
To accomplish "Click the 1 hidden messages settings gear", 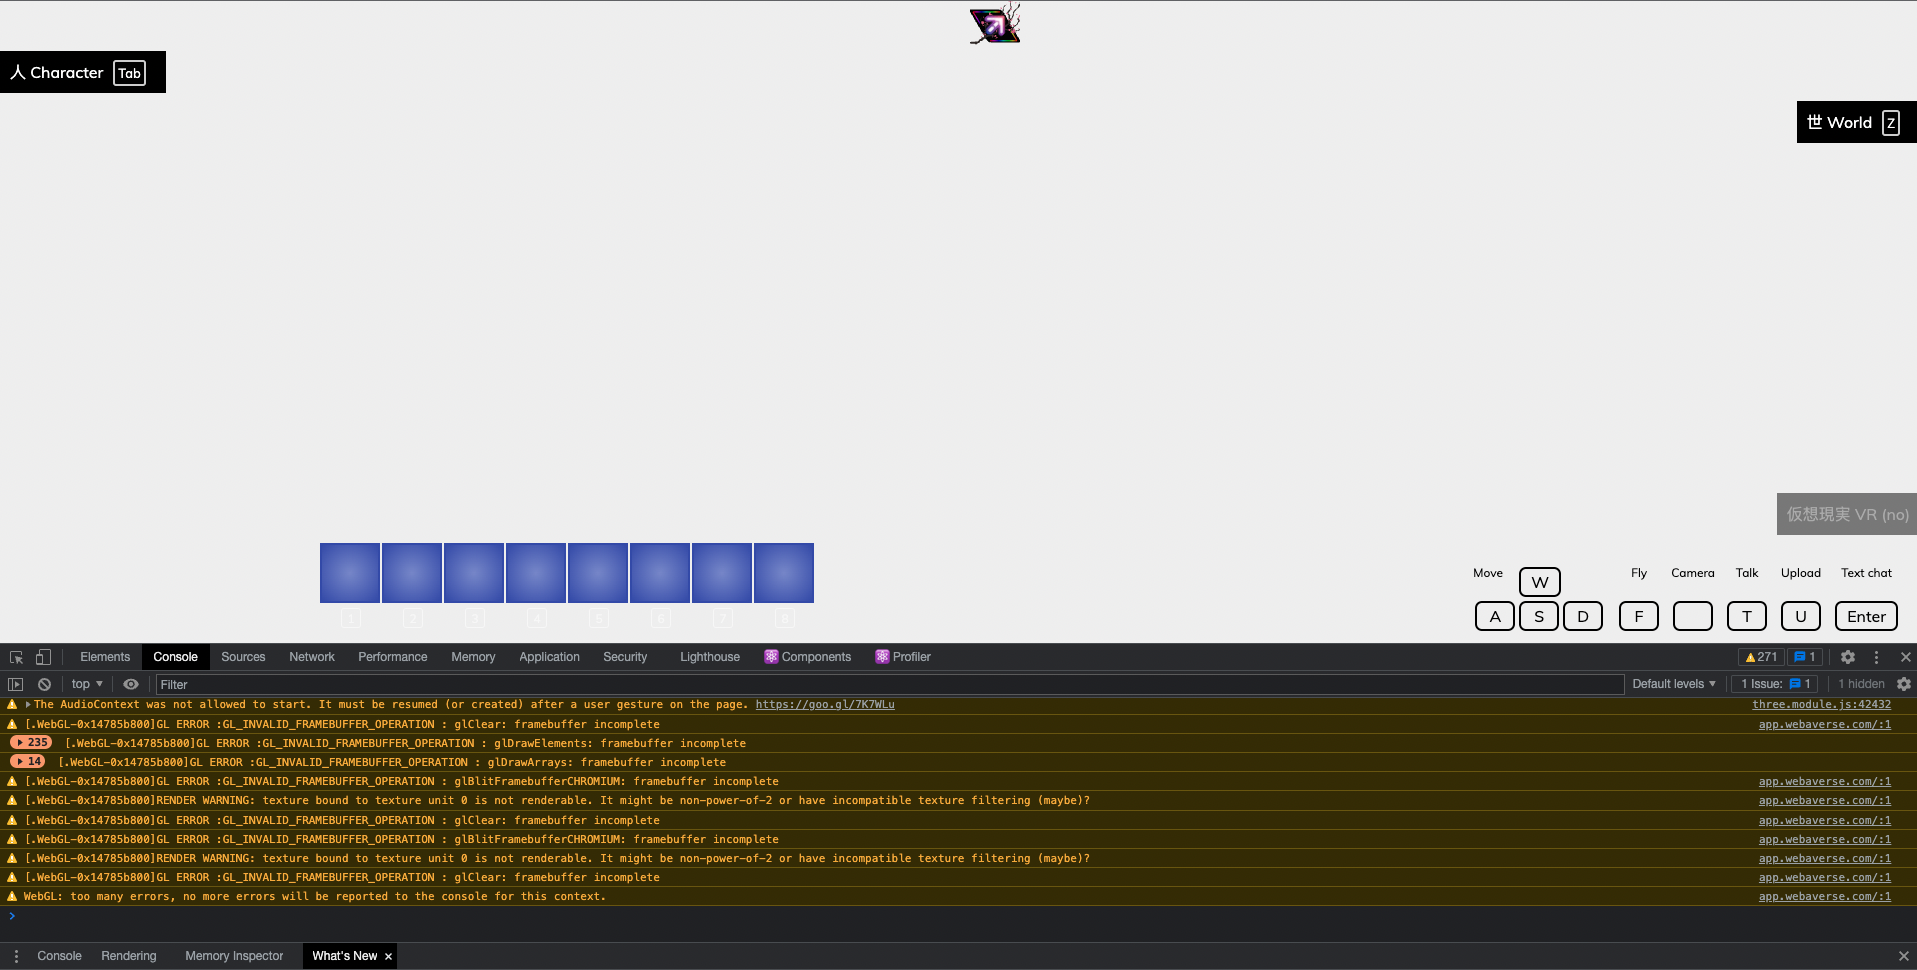I will [1903, 684].
